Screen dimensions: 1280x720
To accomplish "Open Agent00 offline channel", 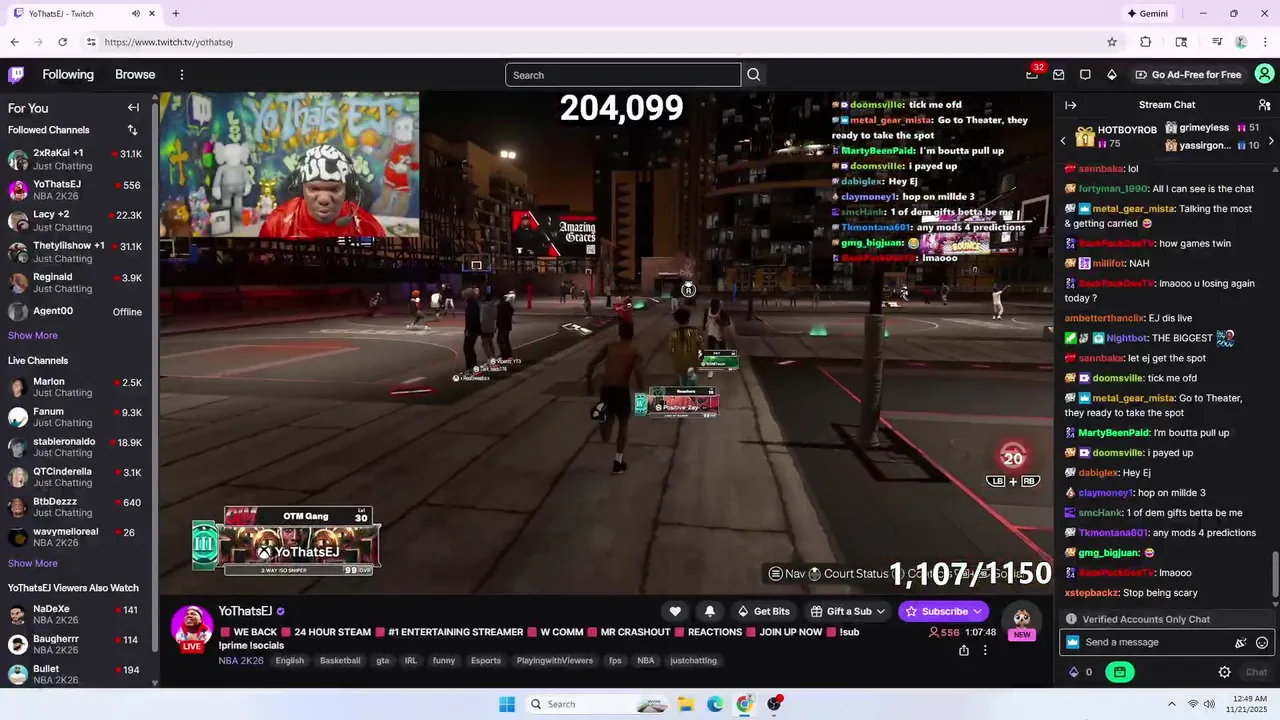I will click(75, 312).
